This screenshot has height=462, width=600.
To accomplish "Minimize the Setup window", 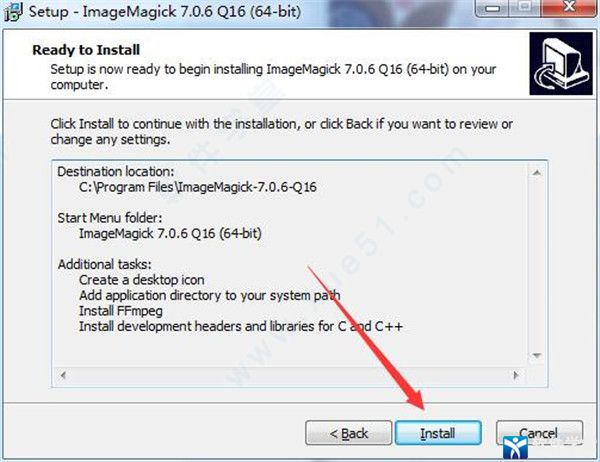I will click(x=492, y=8).
